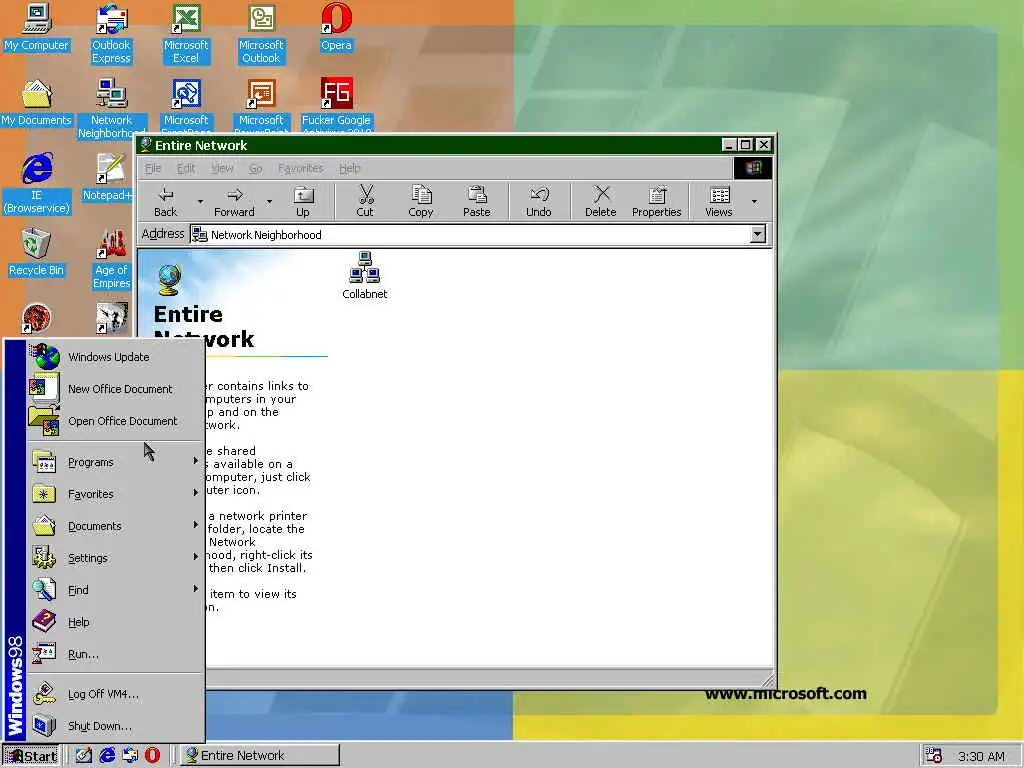1024x768 pixels.
Task: Open the File menu
Action: click(x=153, y=168)
